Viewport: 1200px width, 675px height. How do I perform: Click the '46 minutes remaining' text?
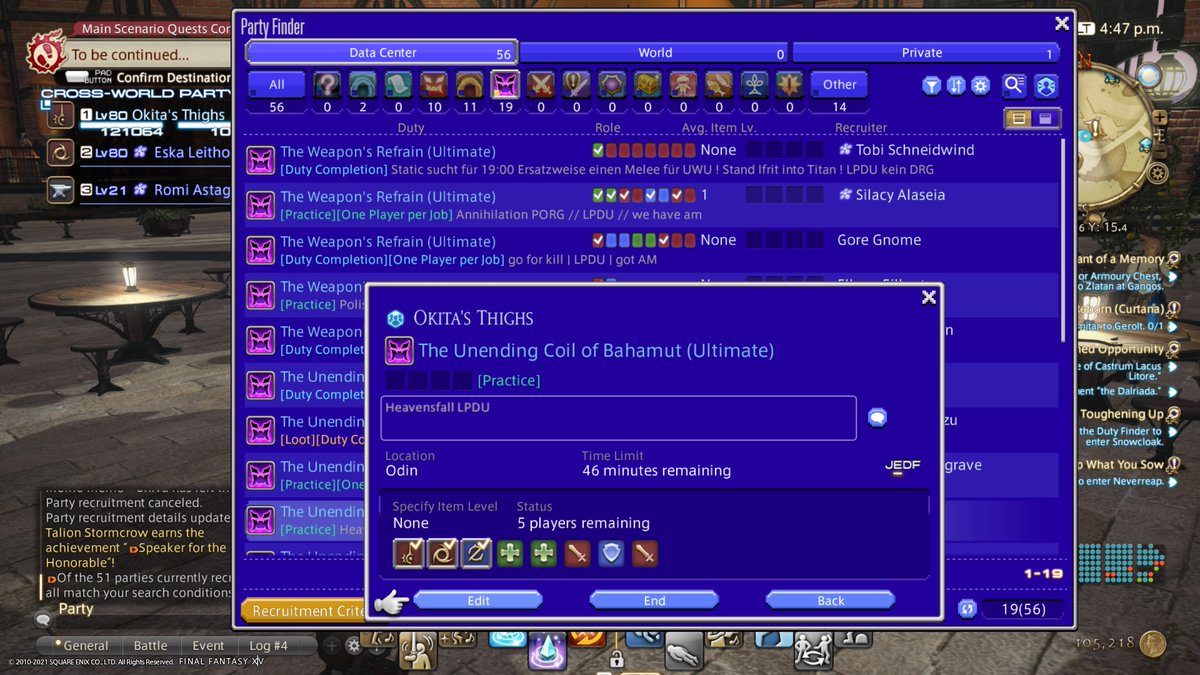click(x=656, y=470)
